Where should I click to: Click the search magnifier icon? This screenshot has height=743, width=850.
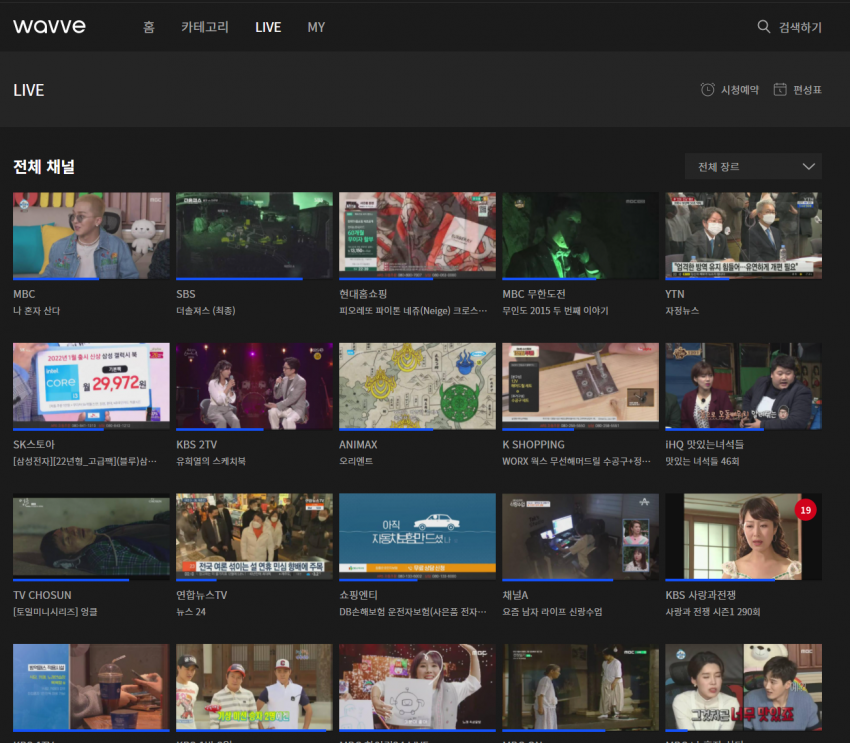click(763, 27)
